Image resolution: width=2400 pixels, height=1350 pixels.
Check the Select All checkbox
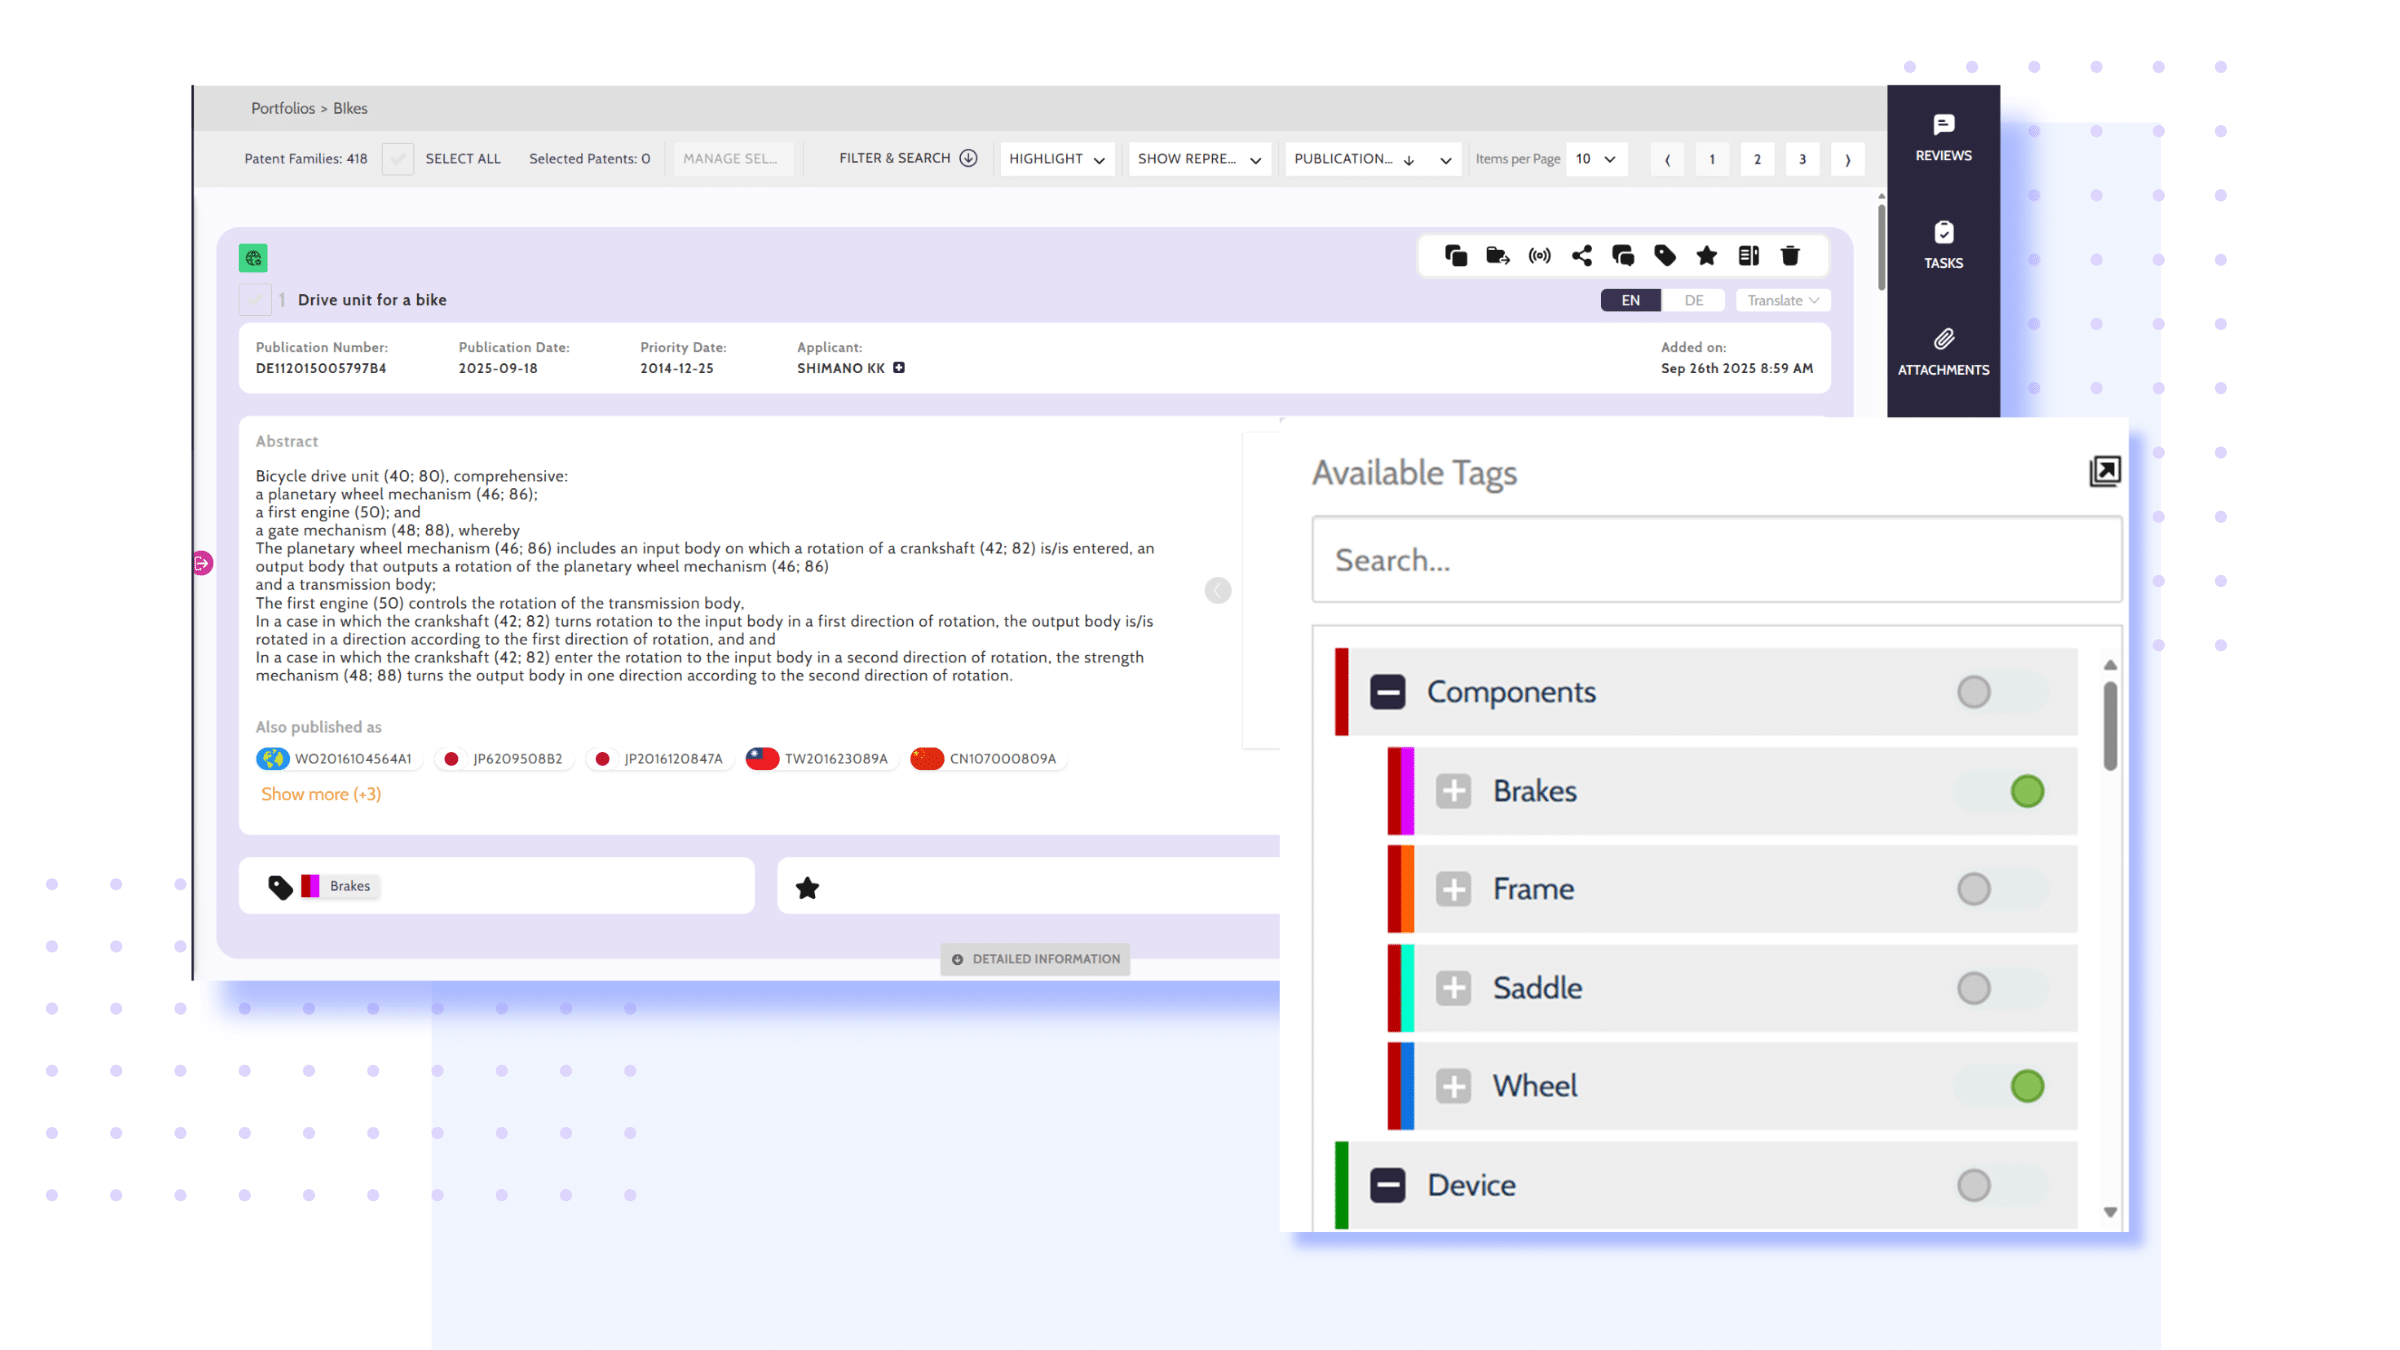click(397, 159)
